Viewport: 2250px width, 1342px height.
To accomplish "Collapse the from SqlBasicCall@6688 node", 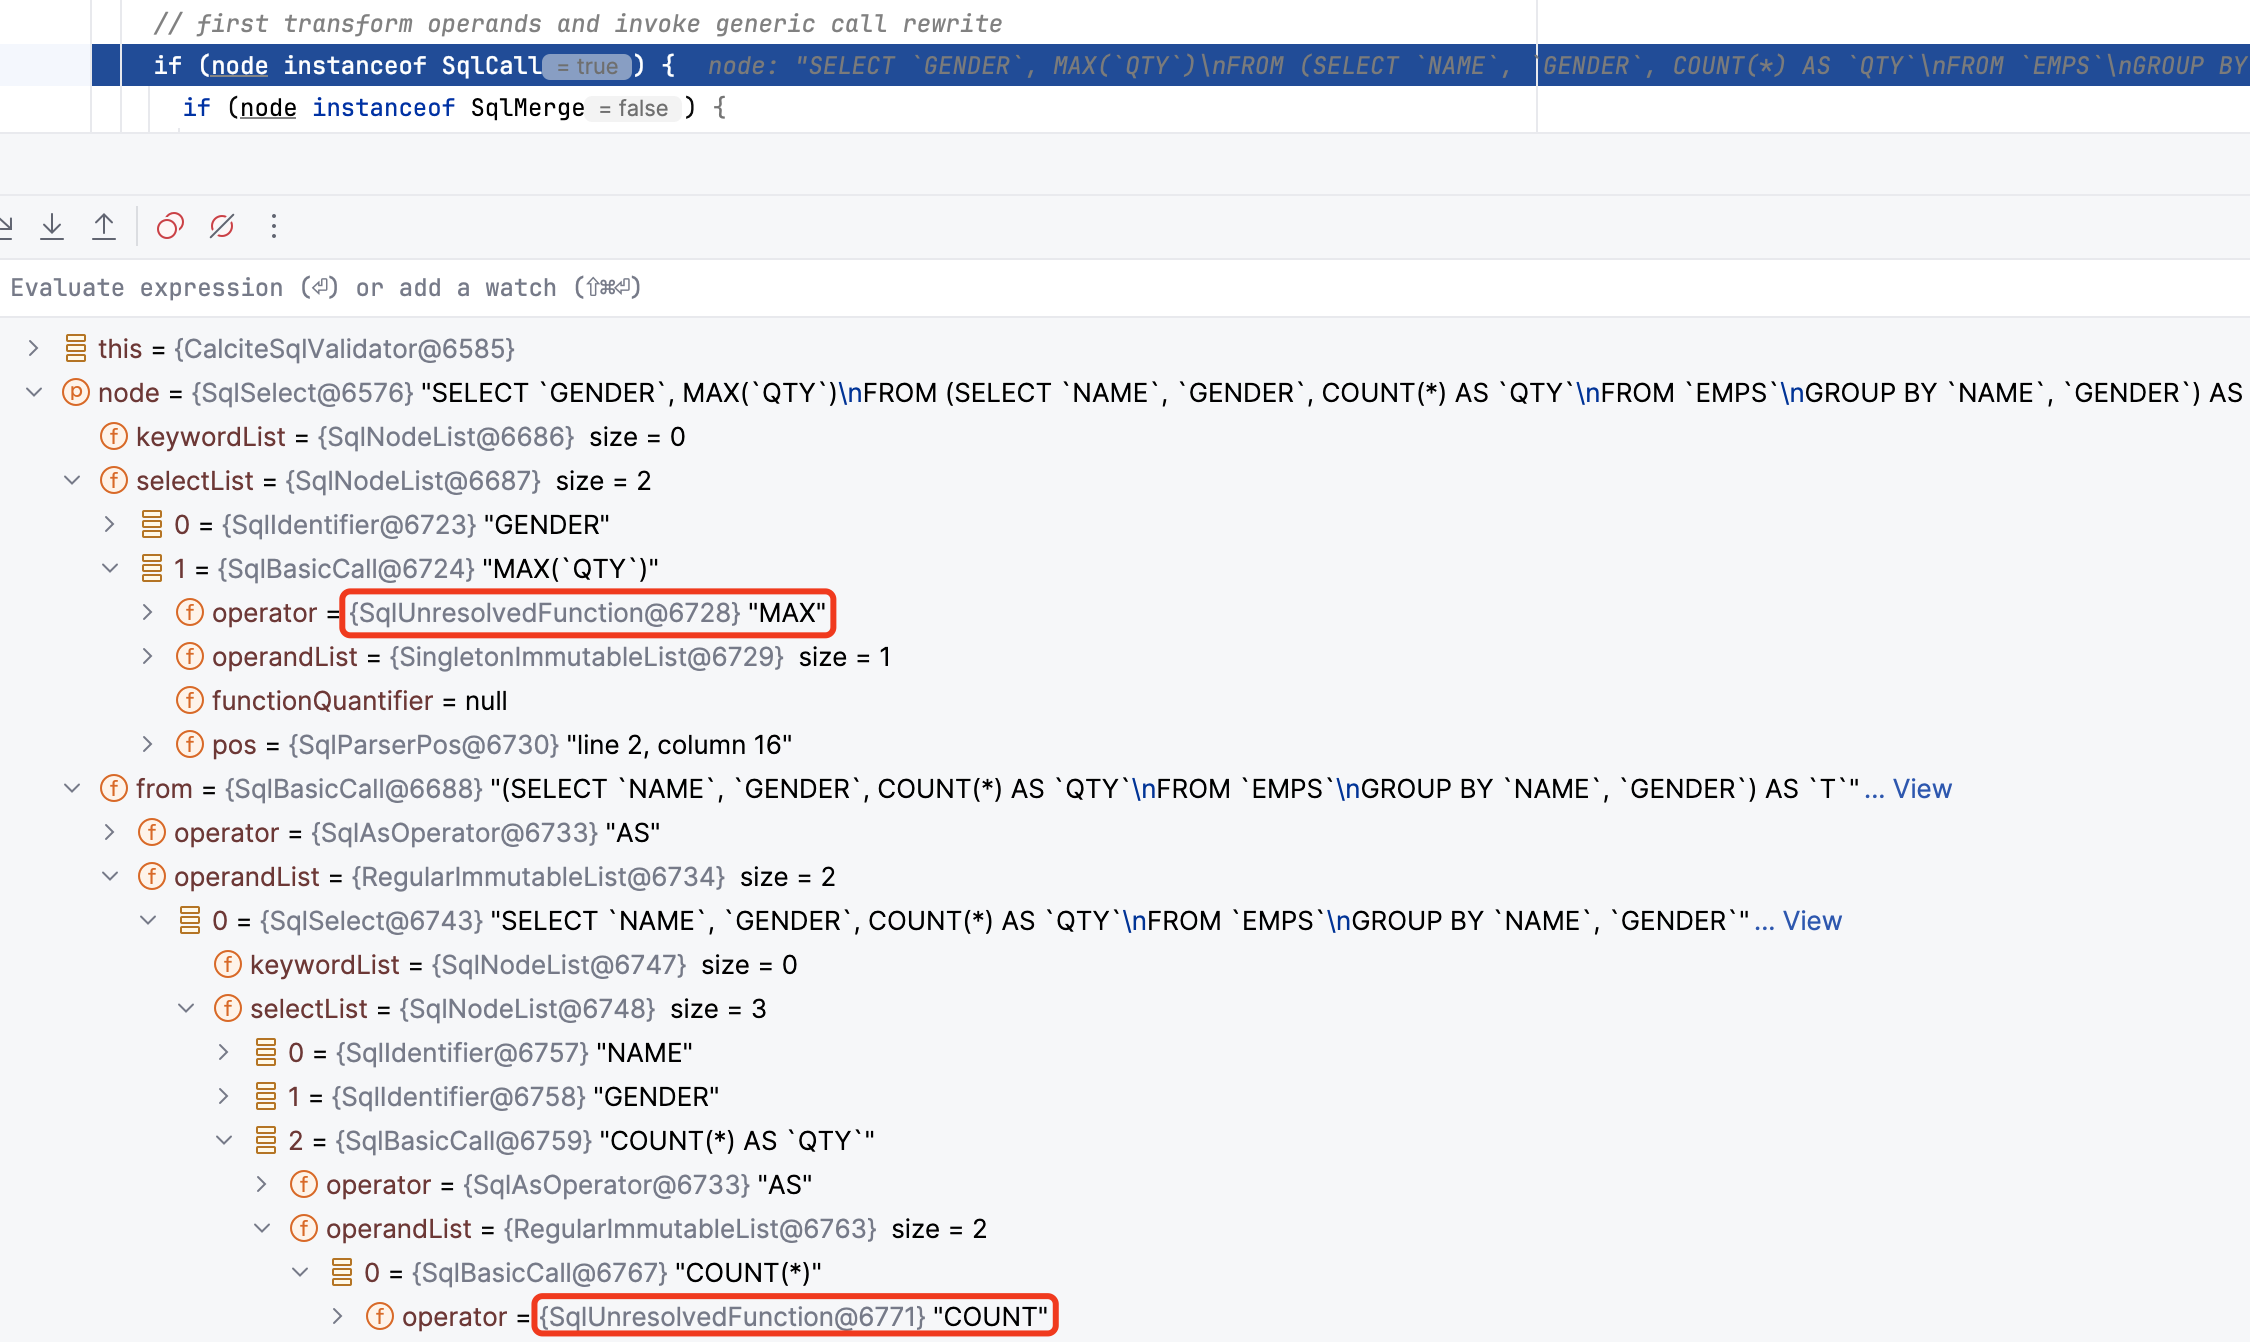I will coord(72,789).
